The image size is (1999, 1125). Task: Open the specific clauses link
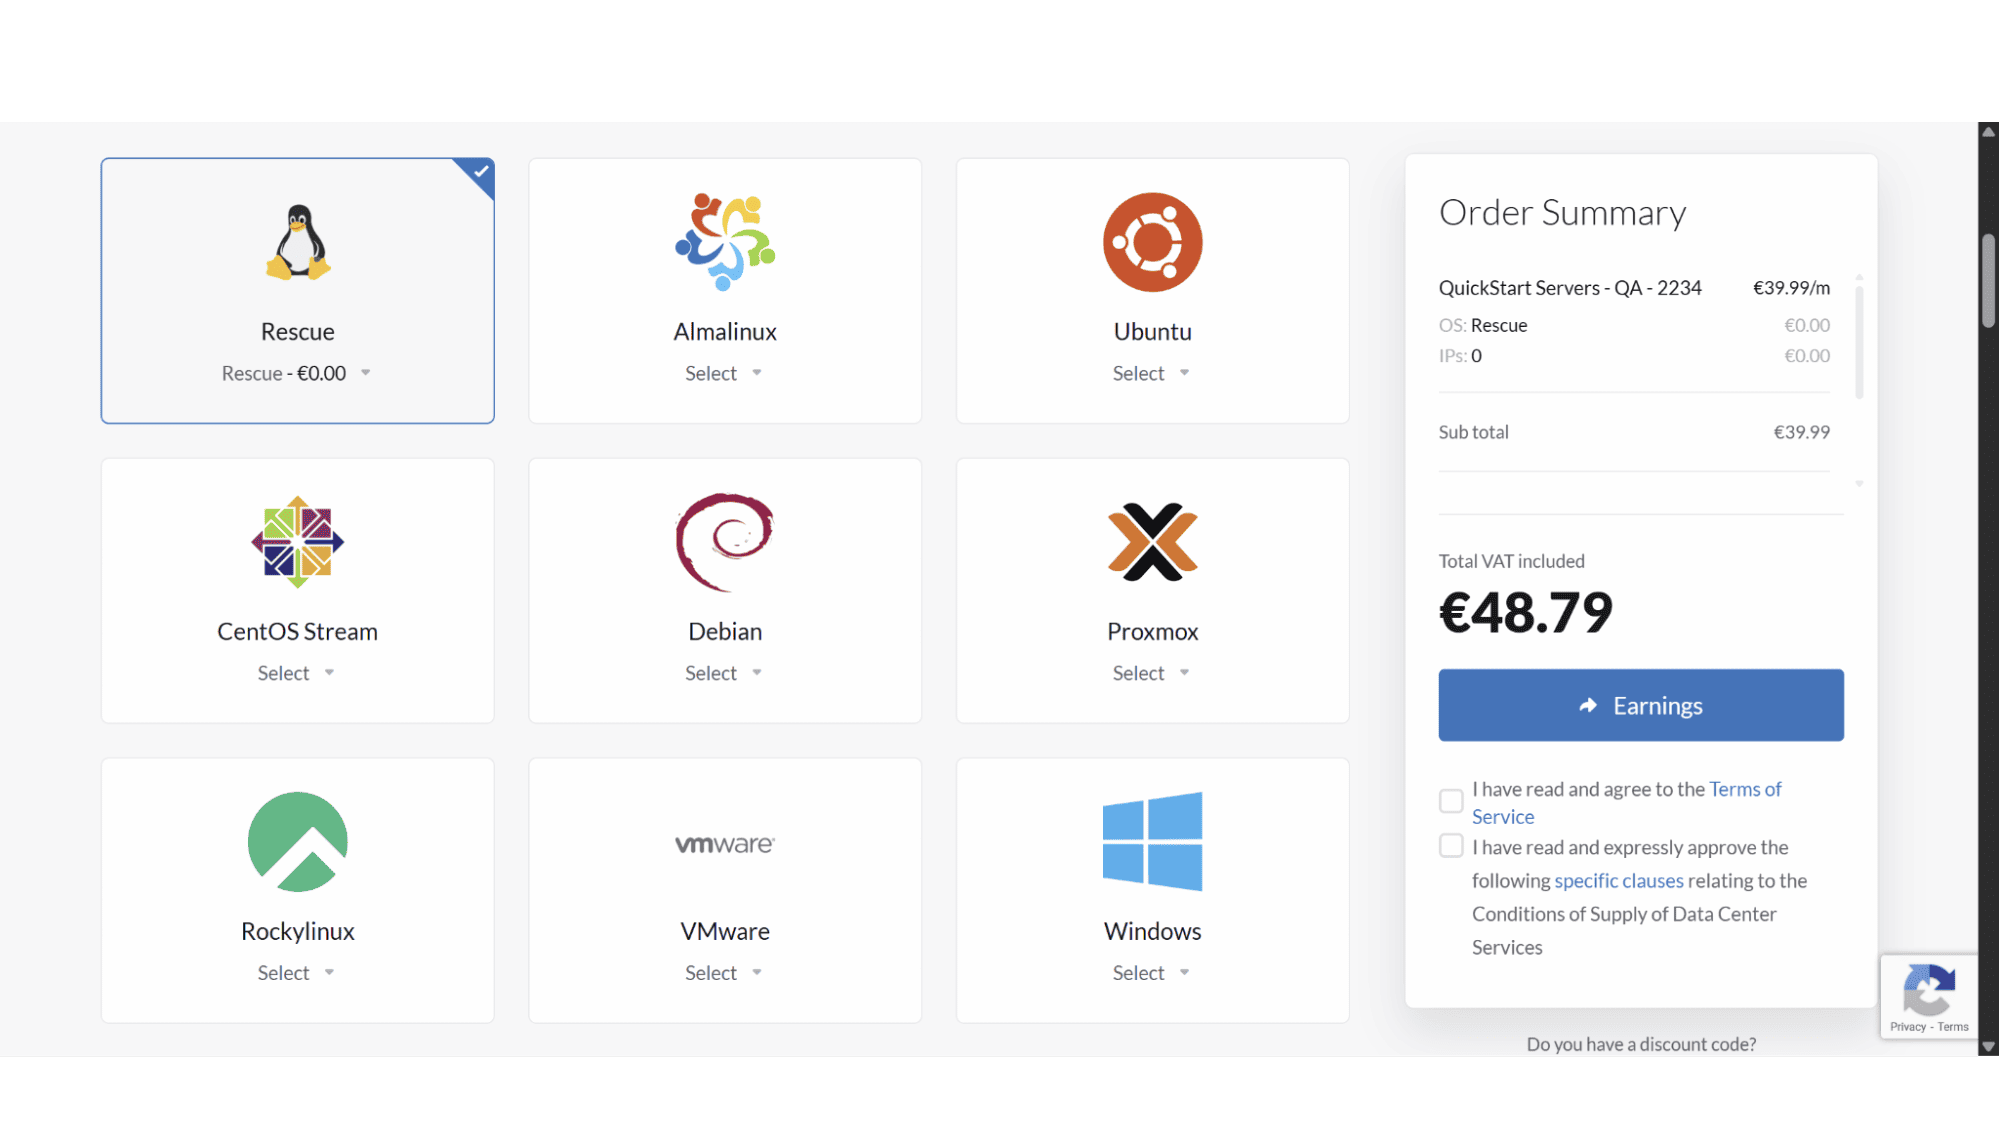[1619, 881]
